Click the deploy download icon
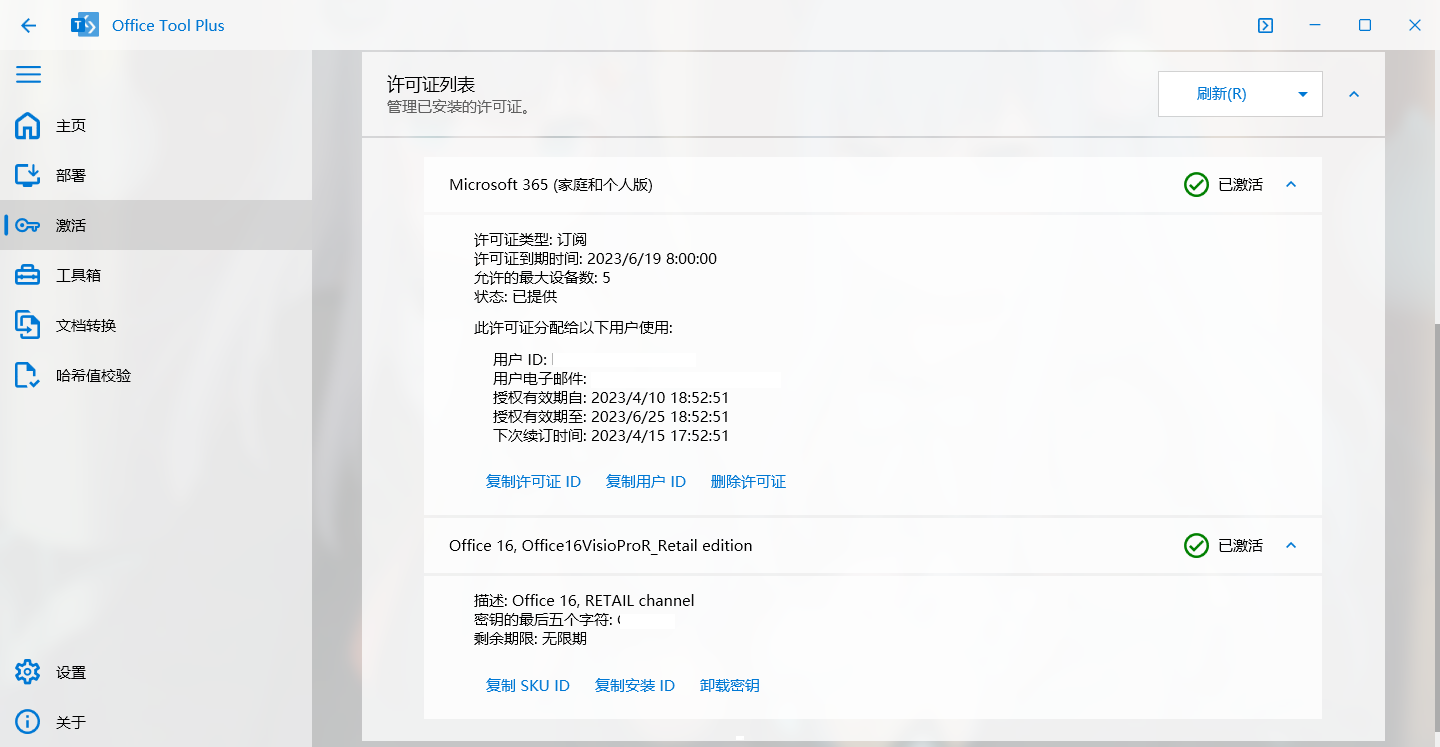Image resolution: width=1440 pixels, height=747 pixels. click(x=28, y=176)
